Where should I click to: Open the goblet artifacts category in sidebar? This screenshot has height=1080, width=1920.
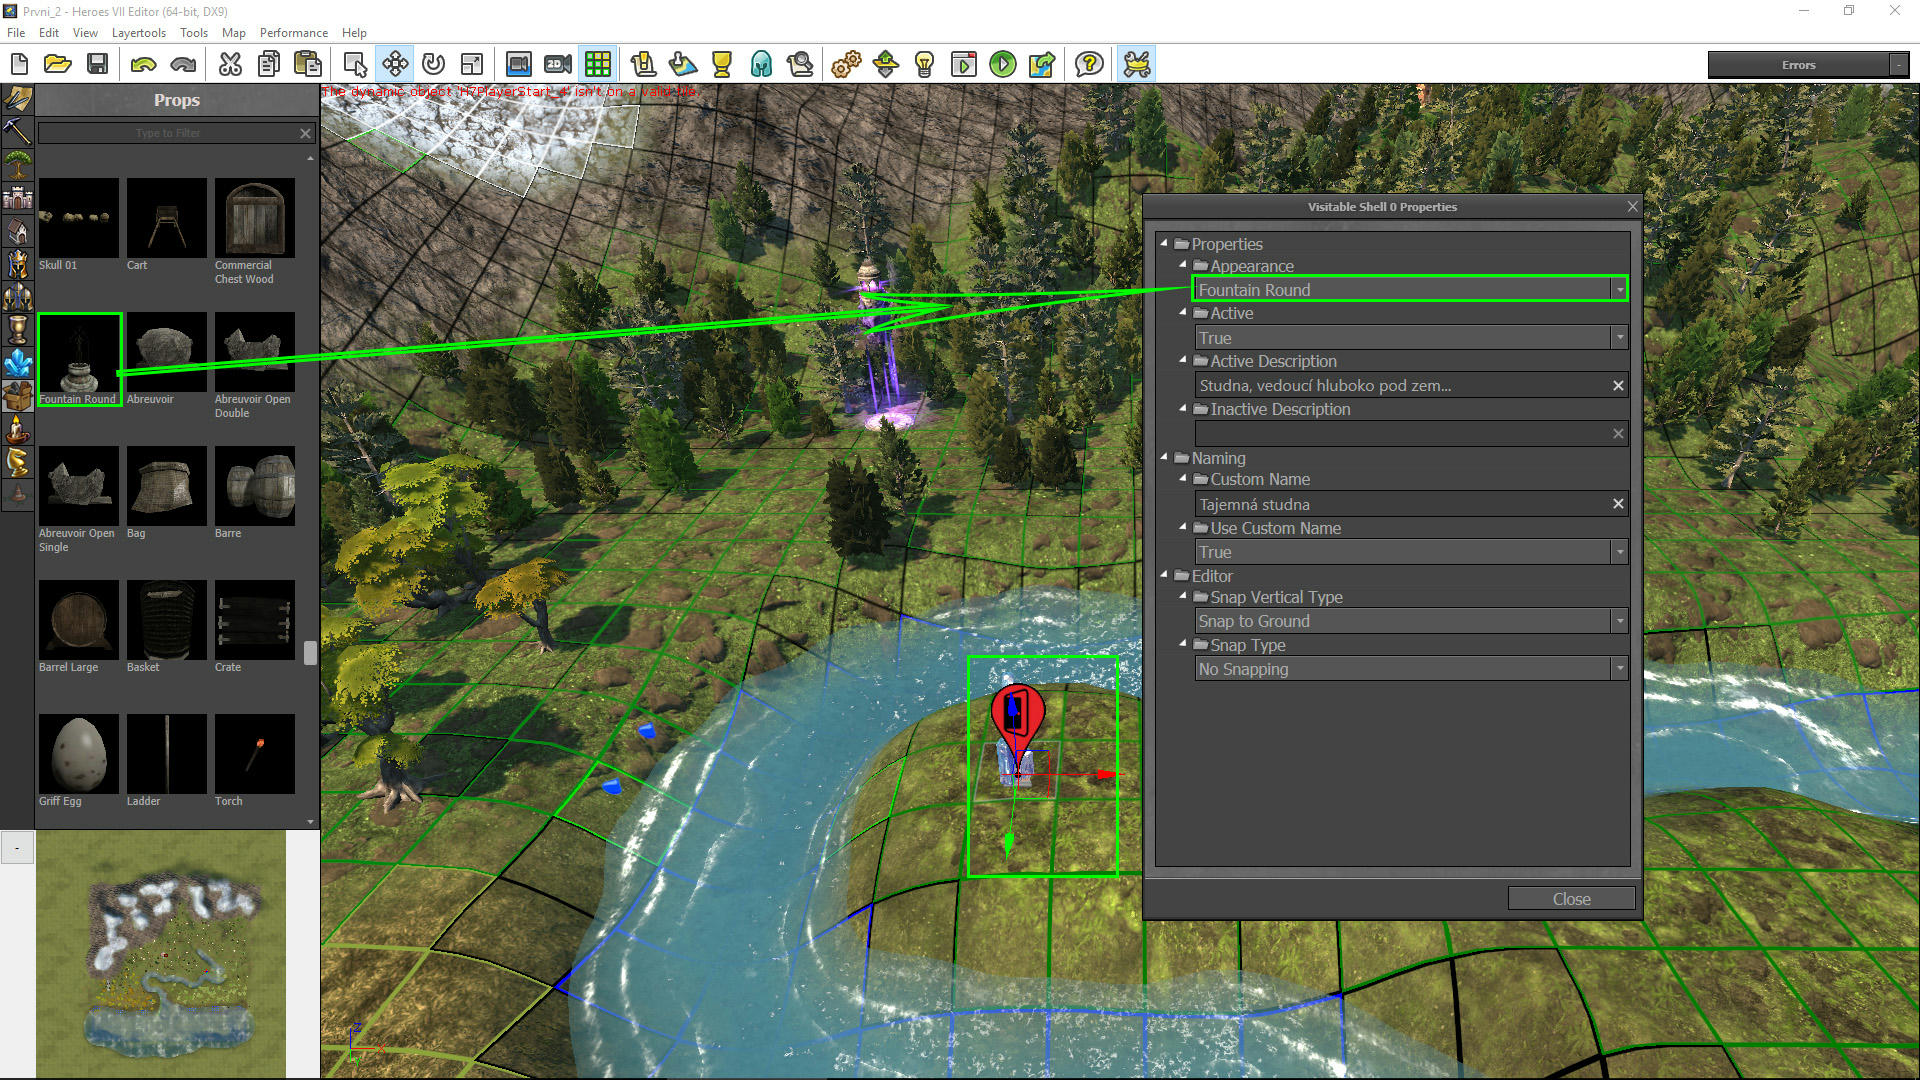(18, 330)
